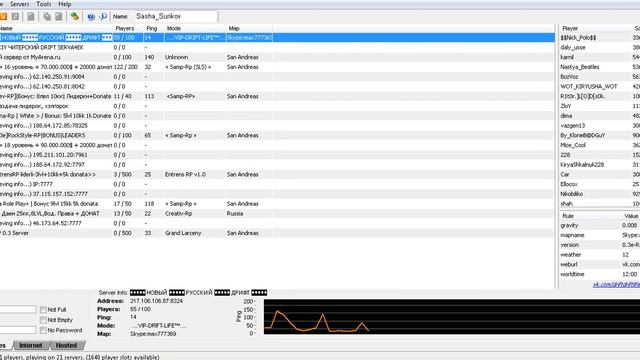Click the weburl rule row
Viewport: 640px width, 360px height.
(x=600, y=264)
